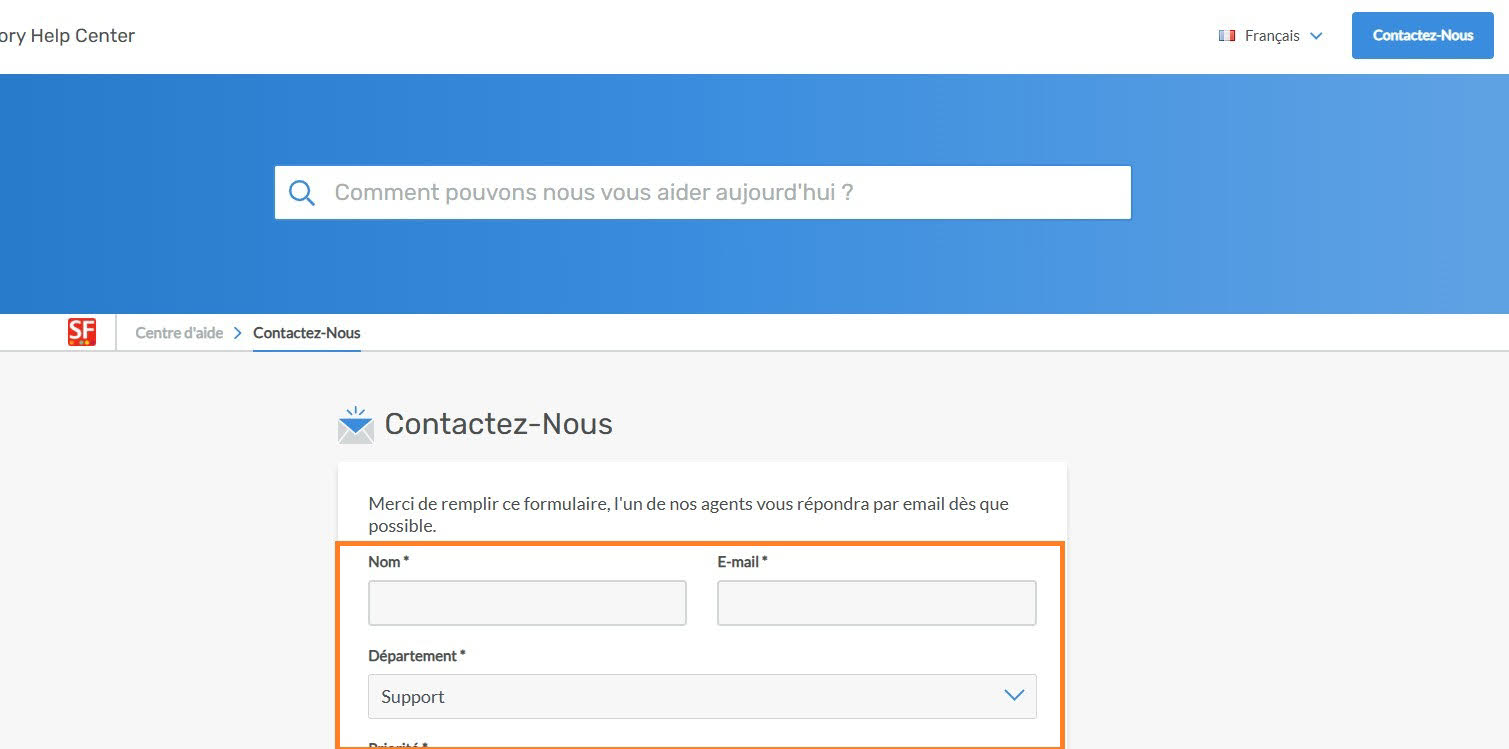
Task: Click the large Contactez-Nous page heading
Action: [498, 424]
